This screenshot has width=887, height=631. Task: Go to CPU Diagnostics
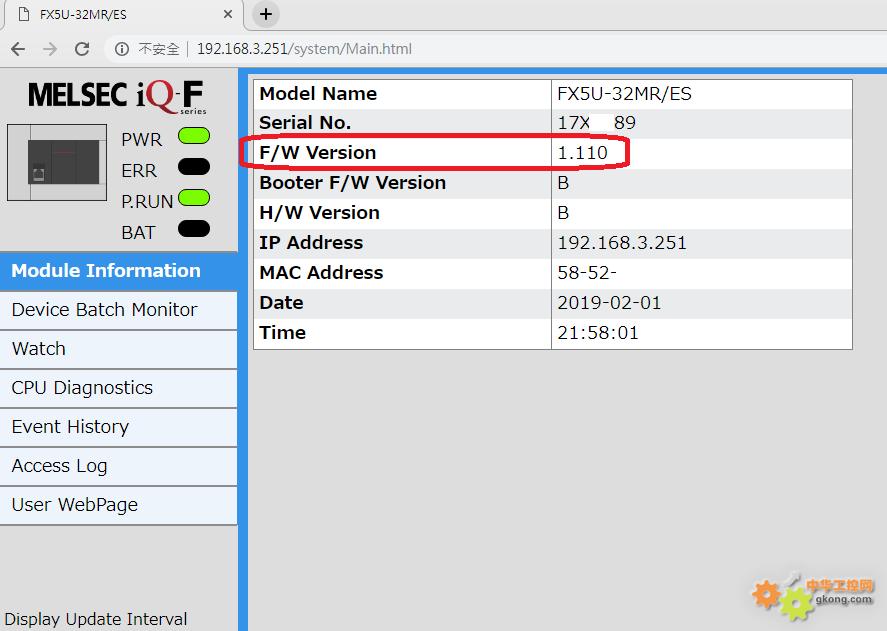(x=119, y=388)
